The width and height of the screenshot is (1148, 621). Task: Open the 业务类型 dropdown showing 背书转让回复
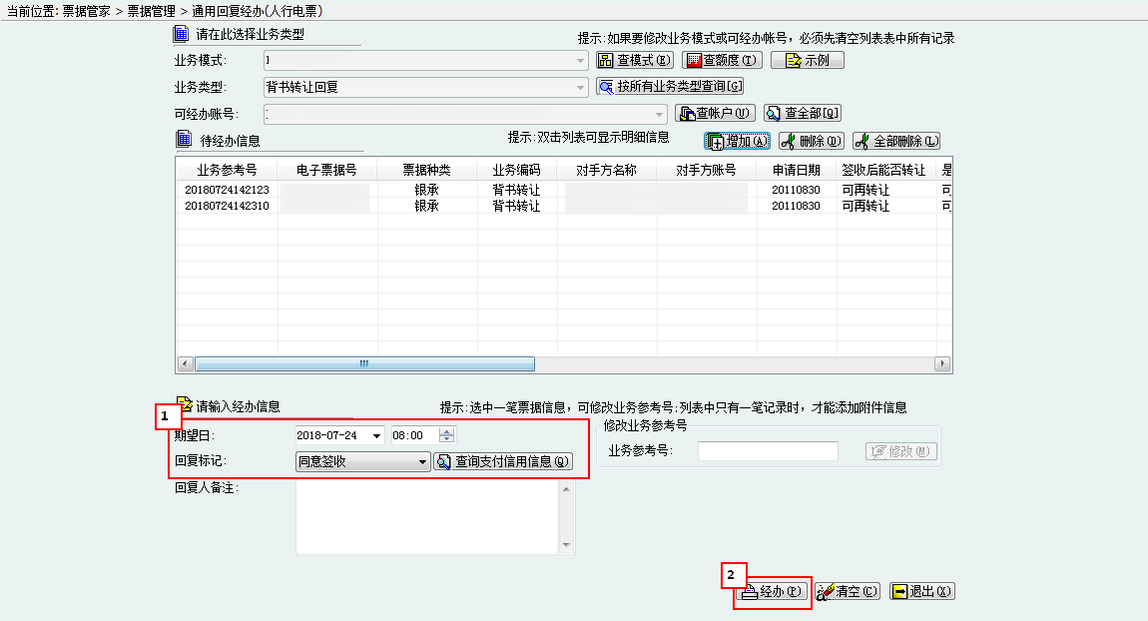pyautogui.click(x=581, y=88)
